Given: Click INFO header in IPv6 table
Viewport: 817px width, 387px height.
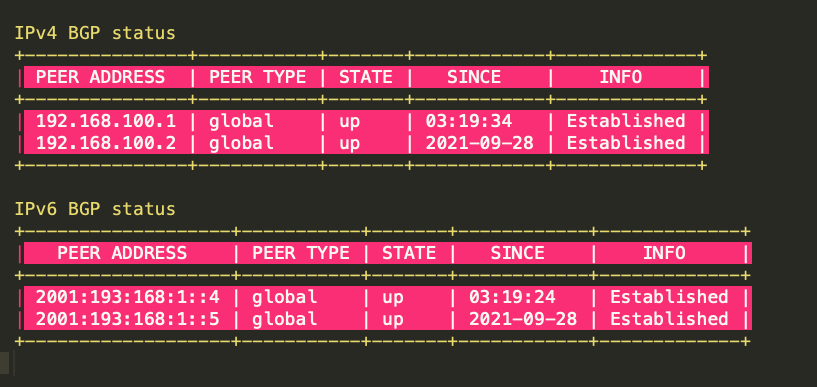Looking at the screenshot, I should (x=664, y=253).
